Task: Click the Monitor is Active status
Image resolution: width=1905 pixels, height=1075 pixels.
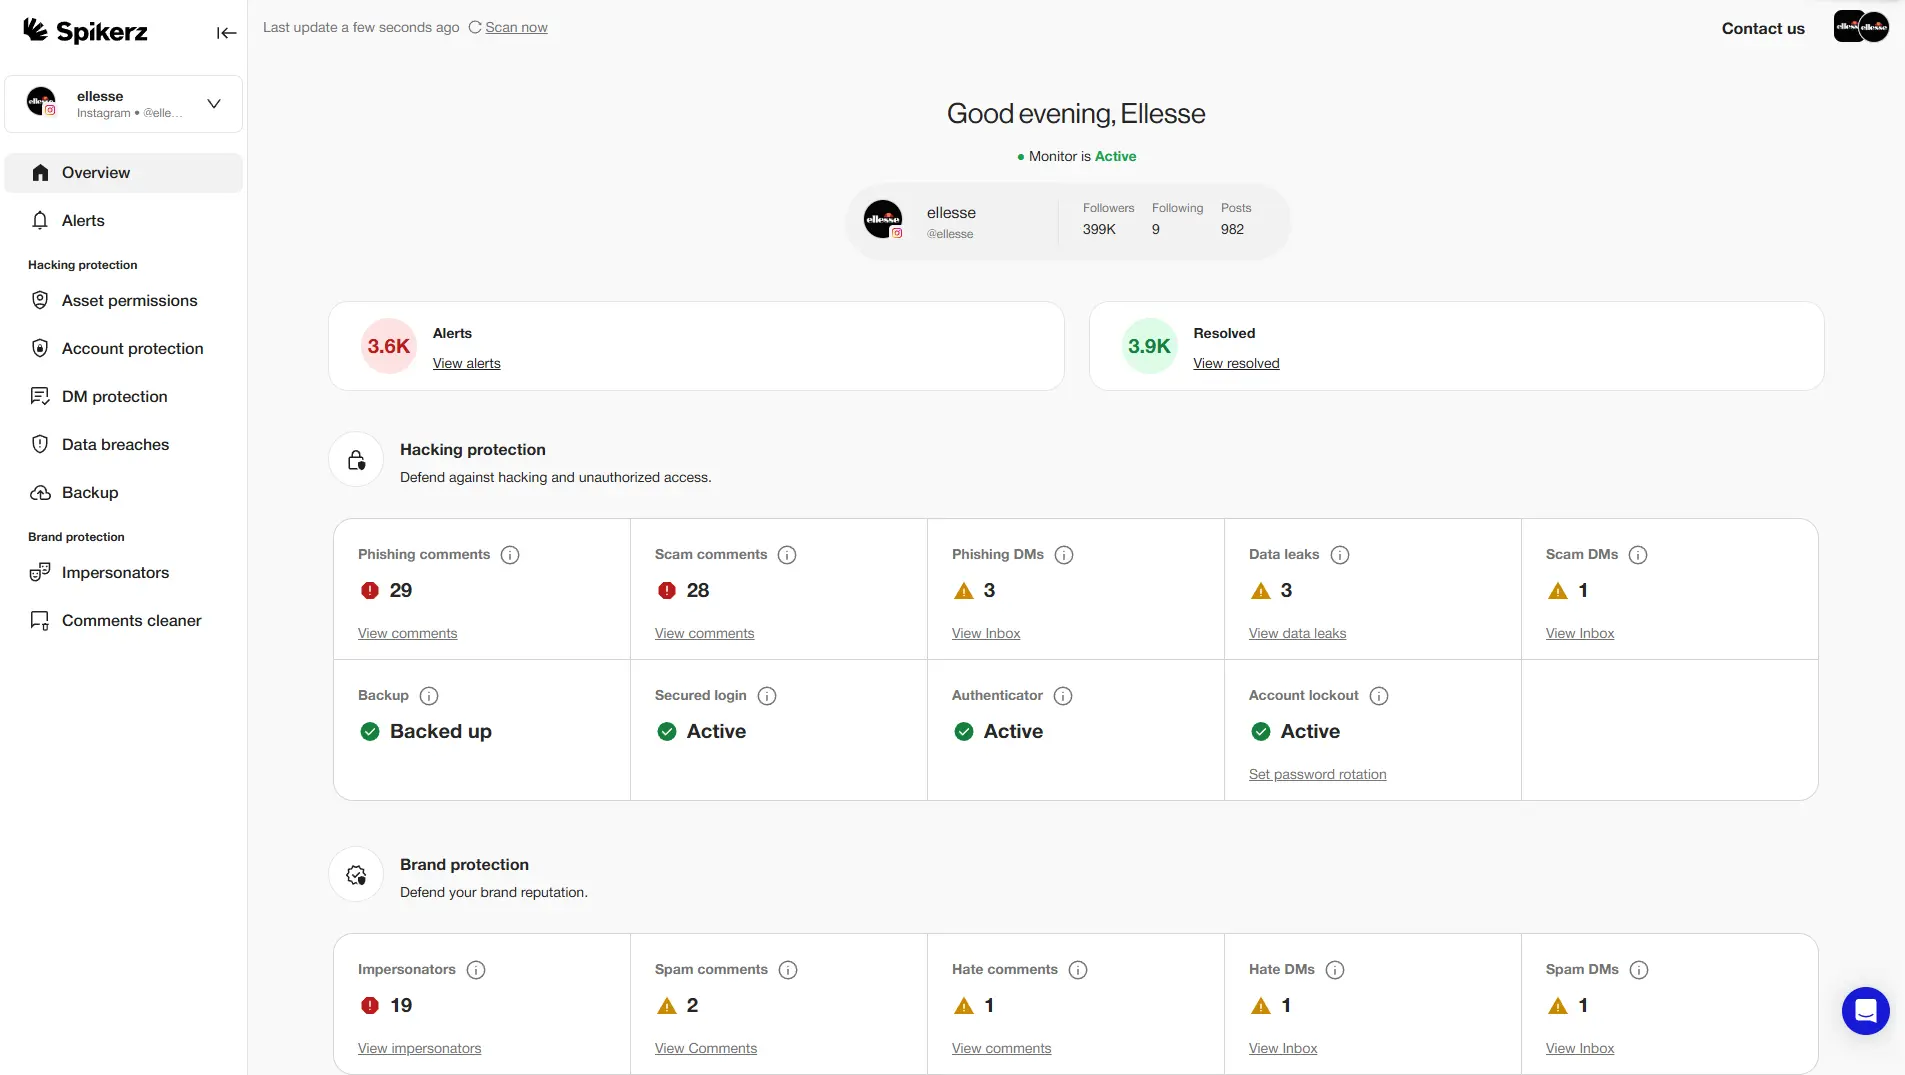Action: 1077,156
